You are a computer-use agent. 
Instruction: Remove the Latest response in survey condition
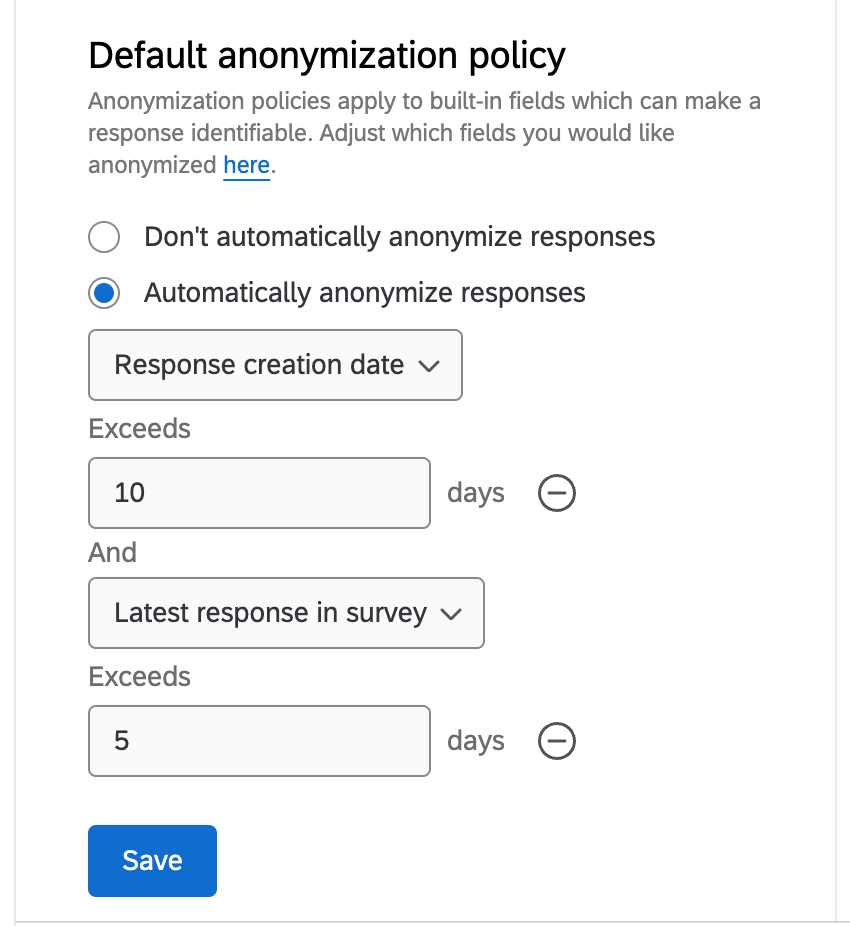click(x=557, y=741)
